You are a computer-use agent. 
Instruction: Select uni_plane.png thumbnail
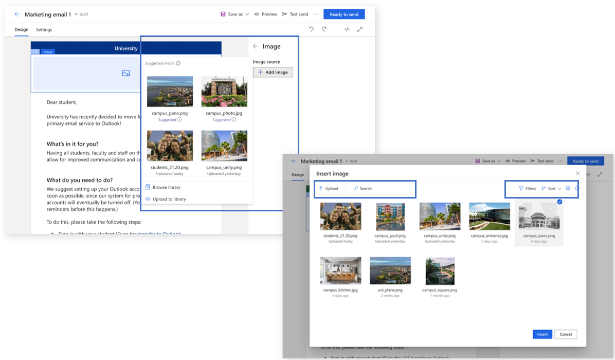point(390,271)
